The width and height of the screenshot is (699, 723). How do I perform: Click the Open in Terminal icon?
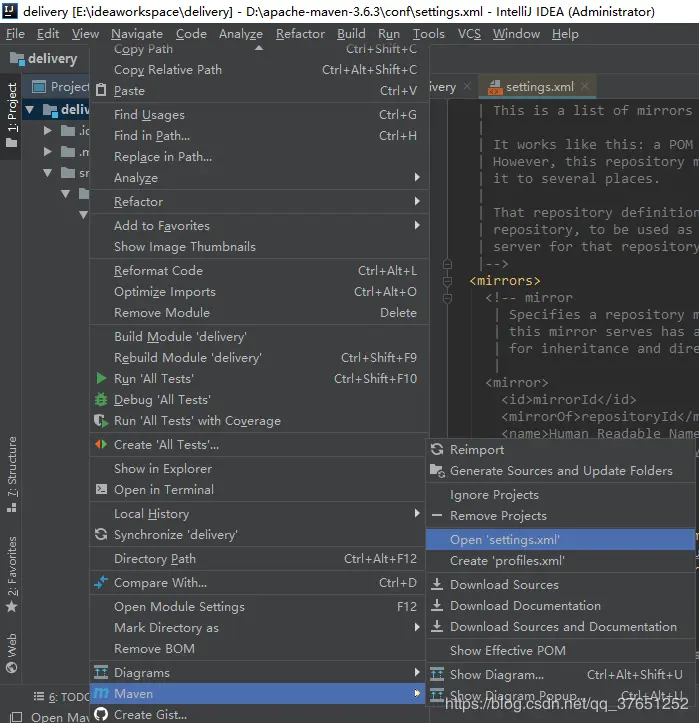pos(101,490)
